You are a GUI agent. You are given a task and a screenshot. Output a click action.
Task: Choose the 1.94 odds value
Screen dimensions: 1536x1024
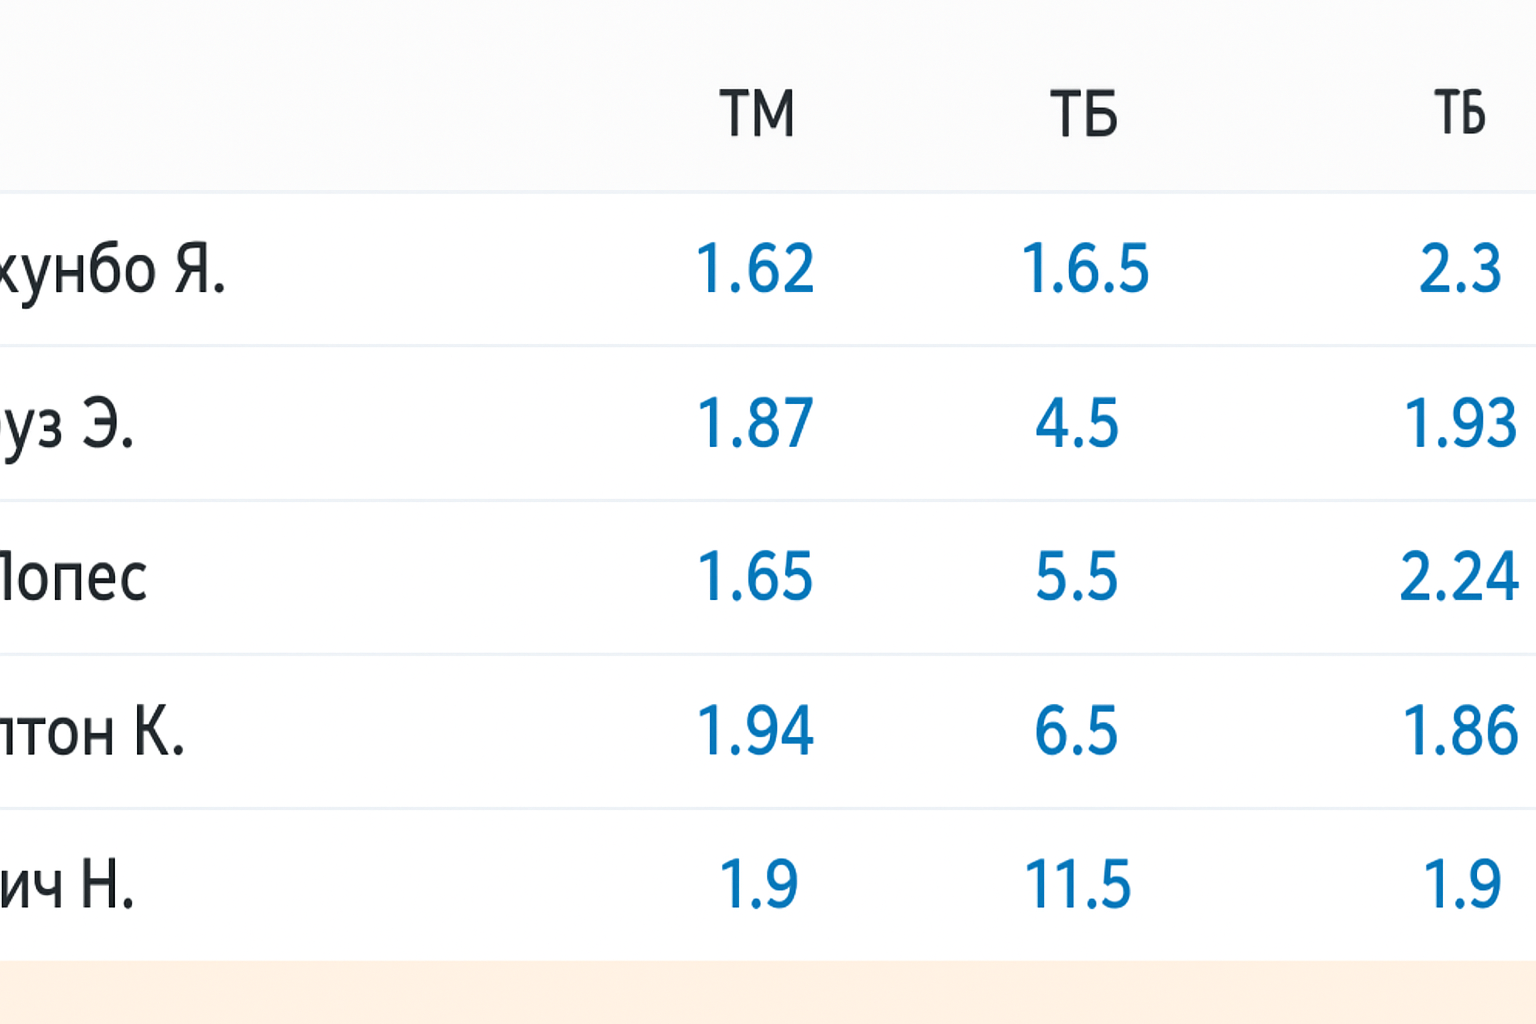pos(755,731)
